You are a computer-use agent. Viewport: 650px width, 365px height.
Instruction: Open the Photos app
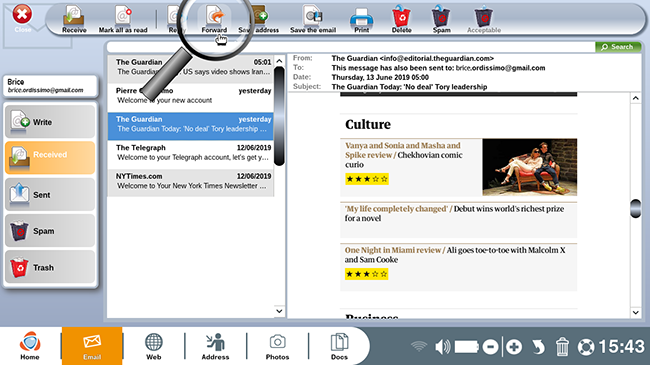277,346
